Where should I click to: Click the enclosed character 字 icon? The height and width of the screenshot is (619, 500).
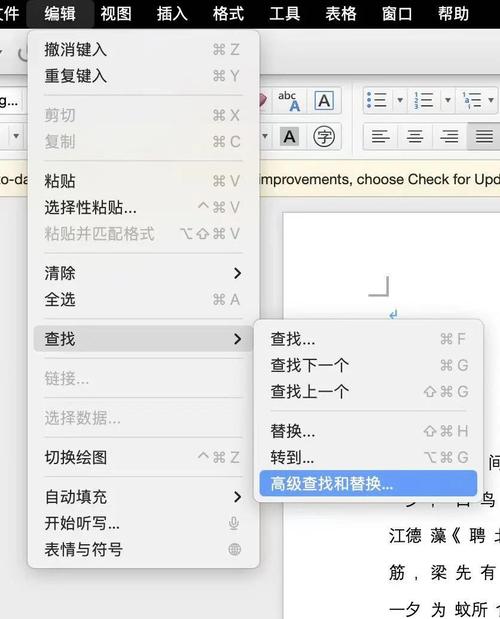(324, 137)
